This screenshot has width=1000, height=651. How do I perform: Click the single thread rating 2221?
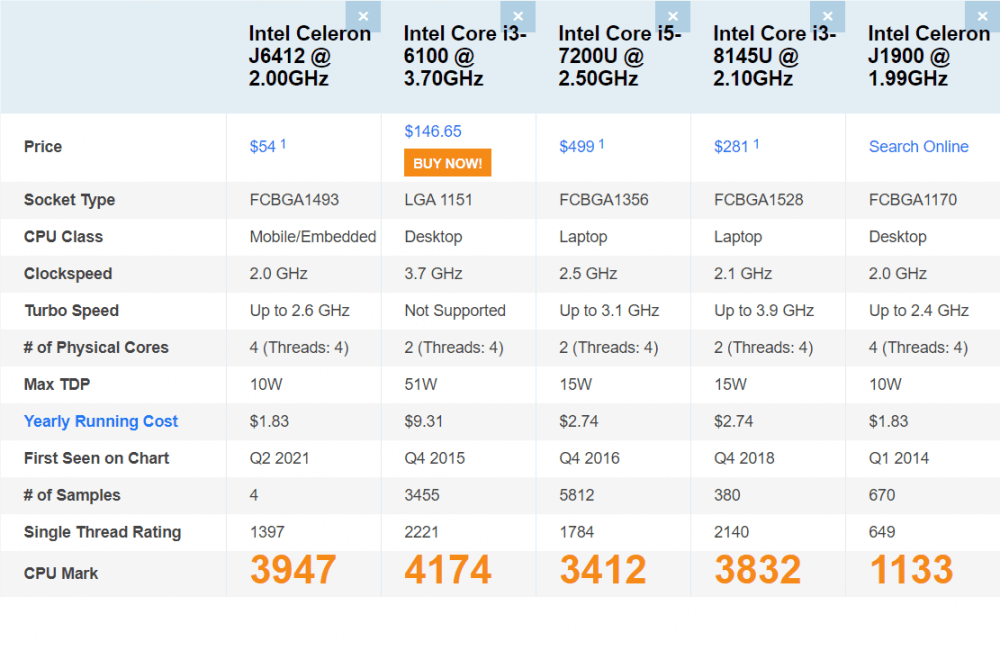coord(422,532)
